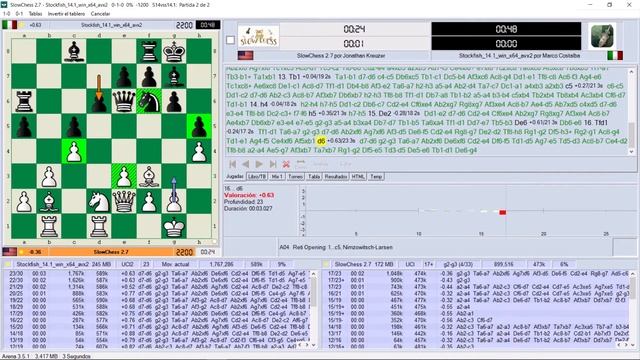Click the white pawn on c4

74,151
